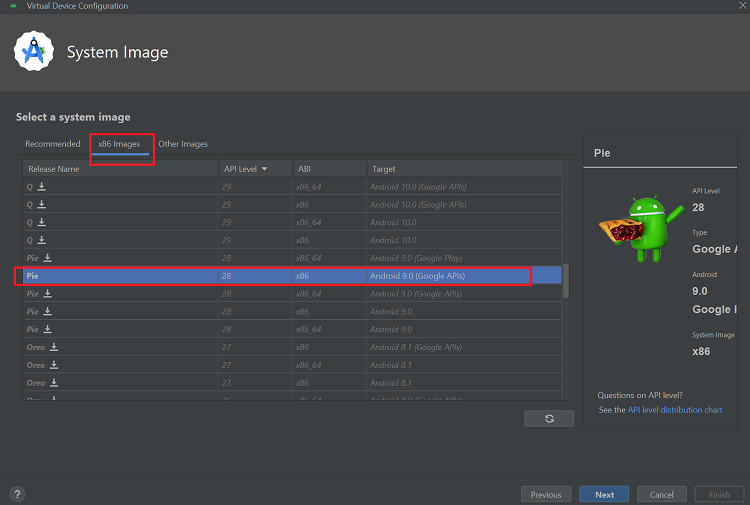This screenshot has width=750, height=505.
Task: Sort by API Level column arrow
Action: 265,169
